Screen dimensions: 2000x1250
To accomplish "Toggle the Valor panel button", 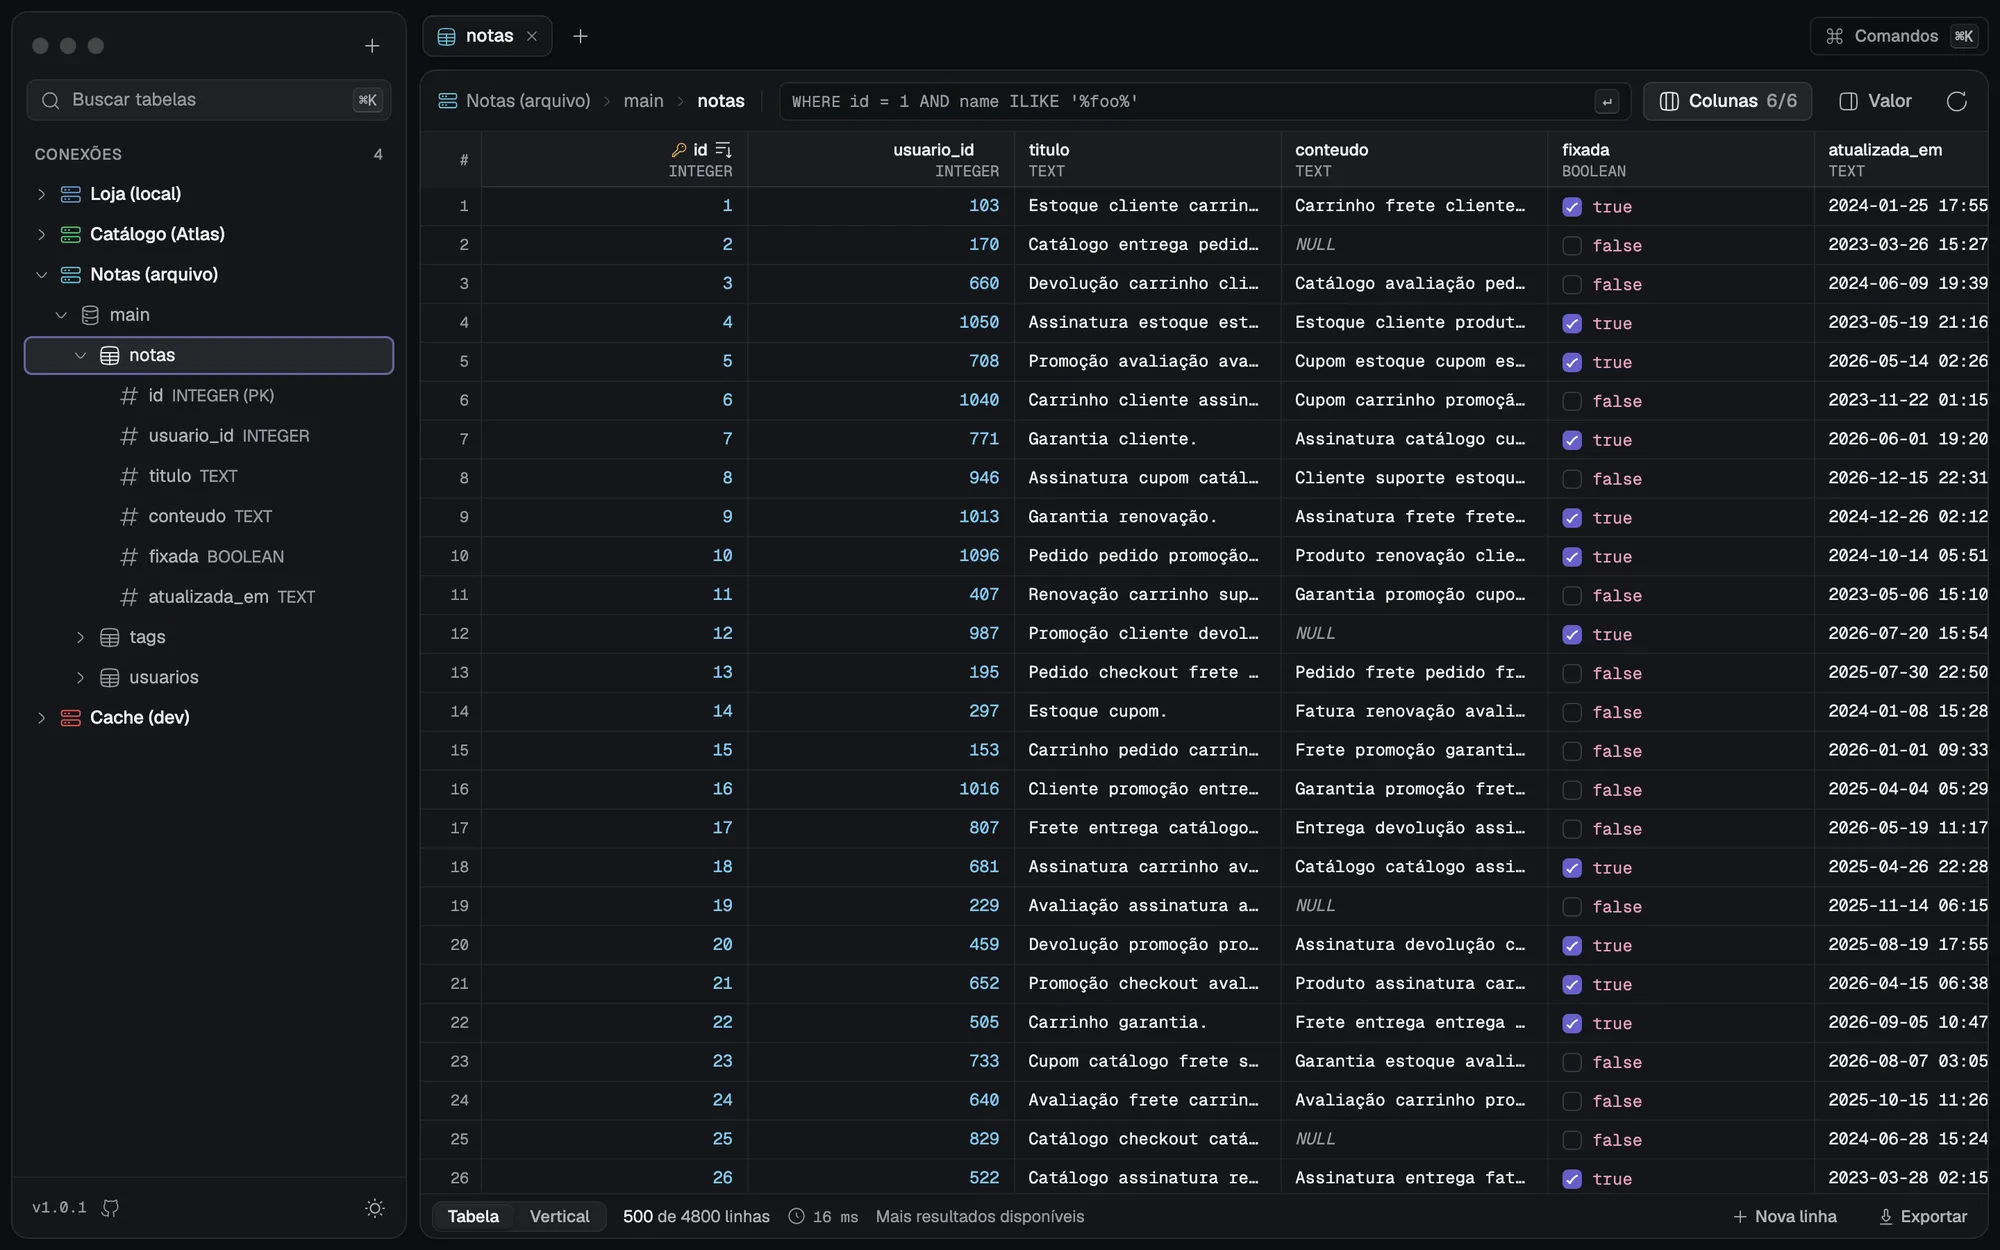I will [x=1875, y=101].
